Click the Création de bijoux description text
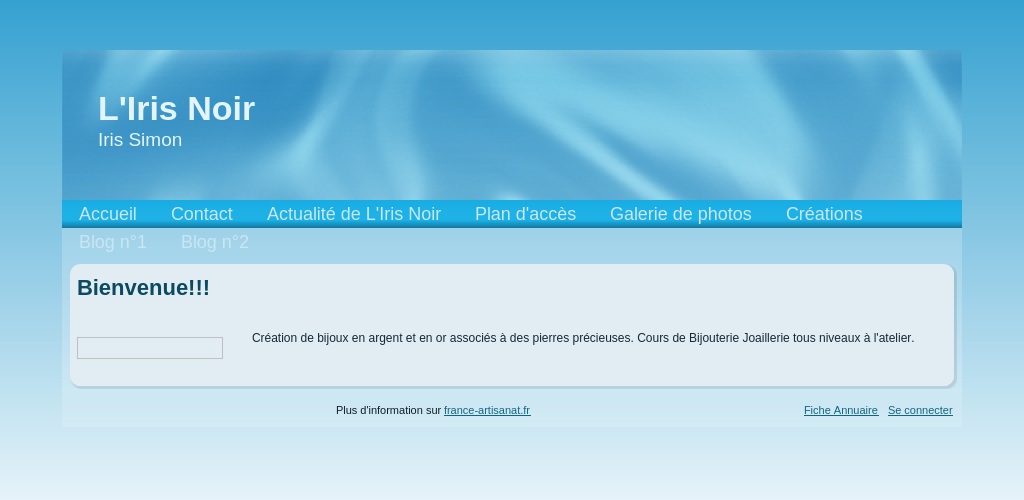The image size is (1024, 500). (x=583, y=338)
